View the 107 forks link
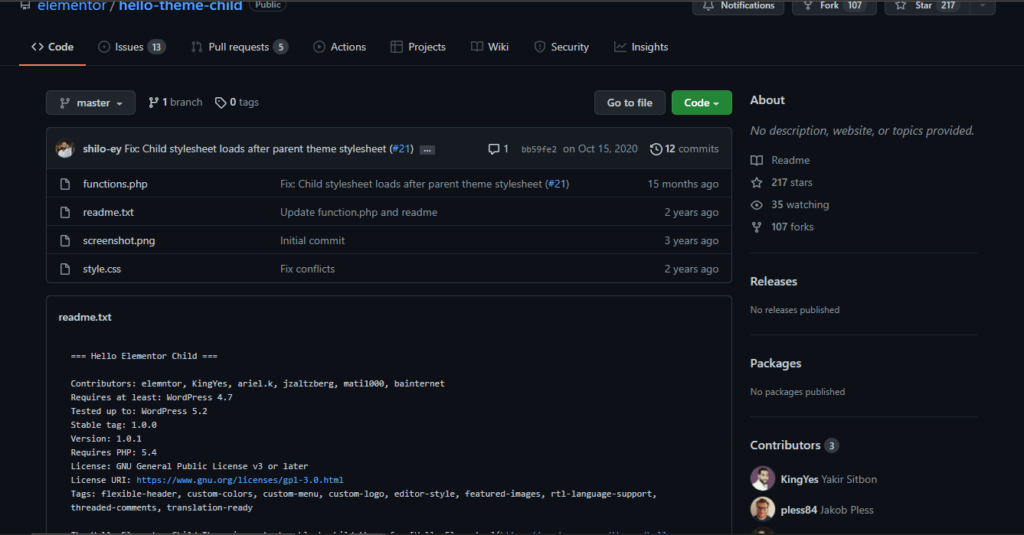The width and height of the screenshot is (1024, 535). click(x=792, y=227)
